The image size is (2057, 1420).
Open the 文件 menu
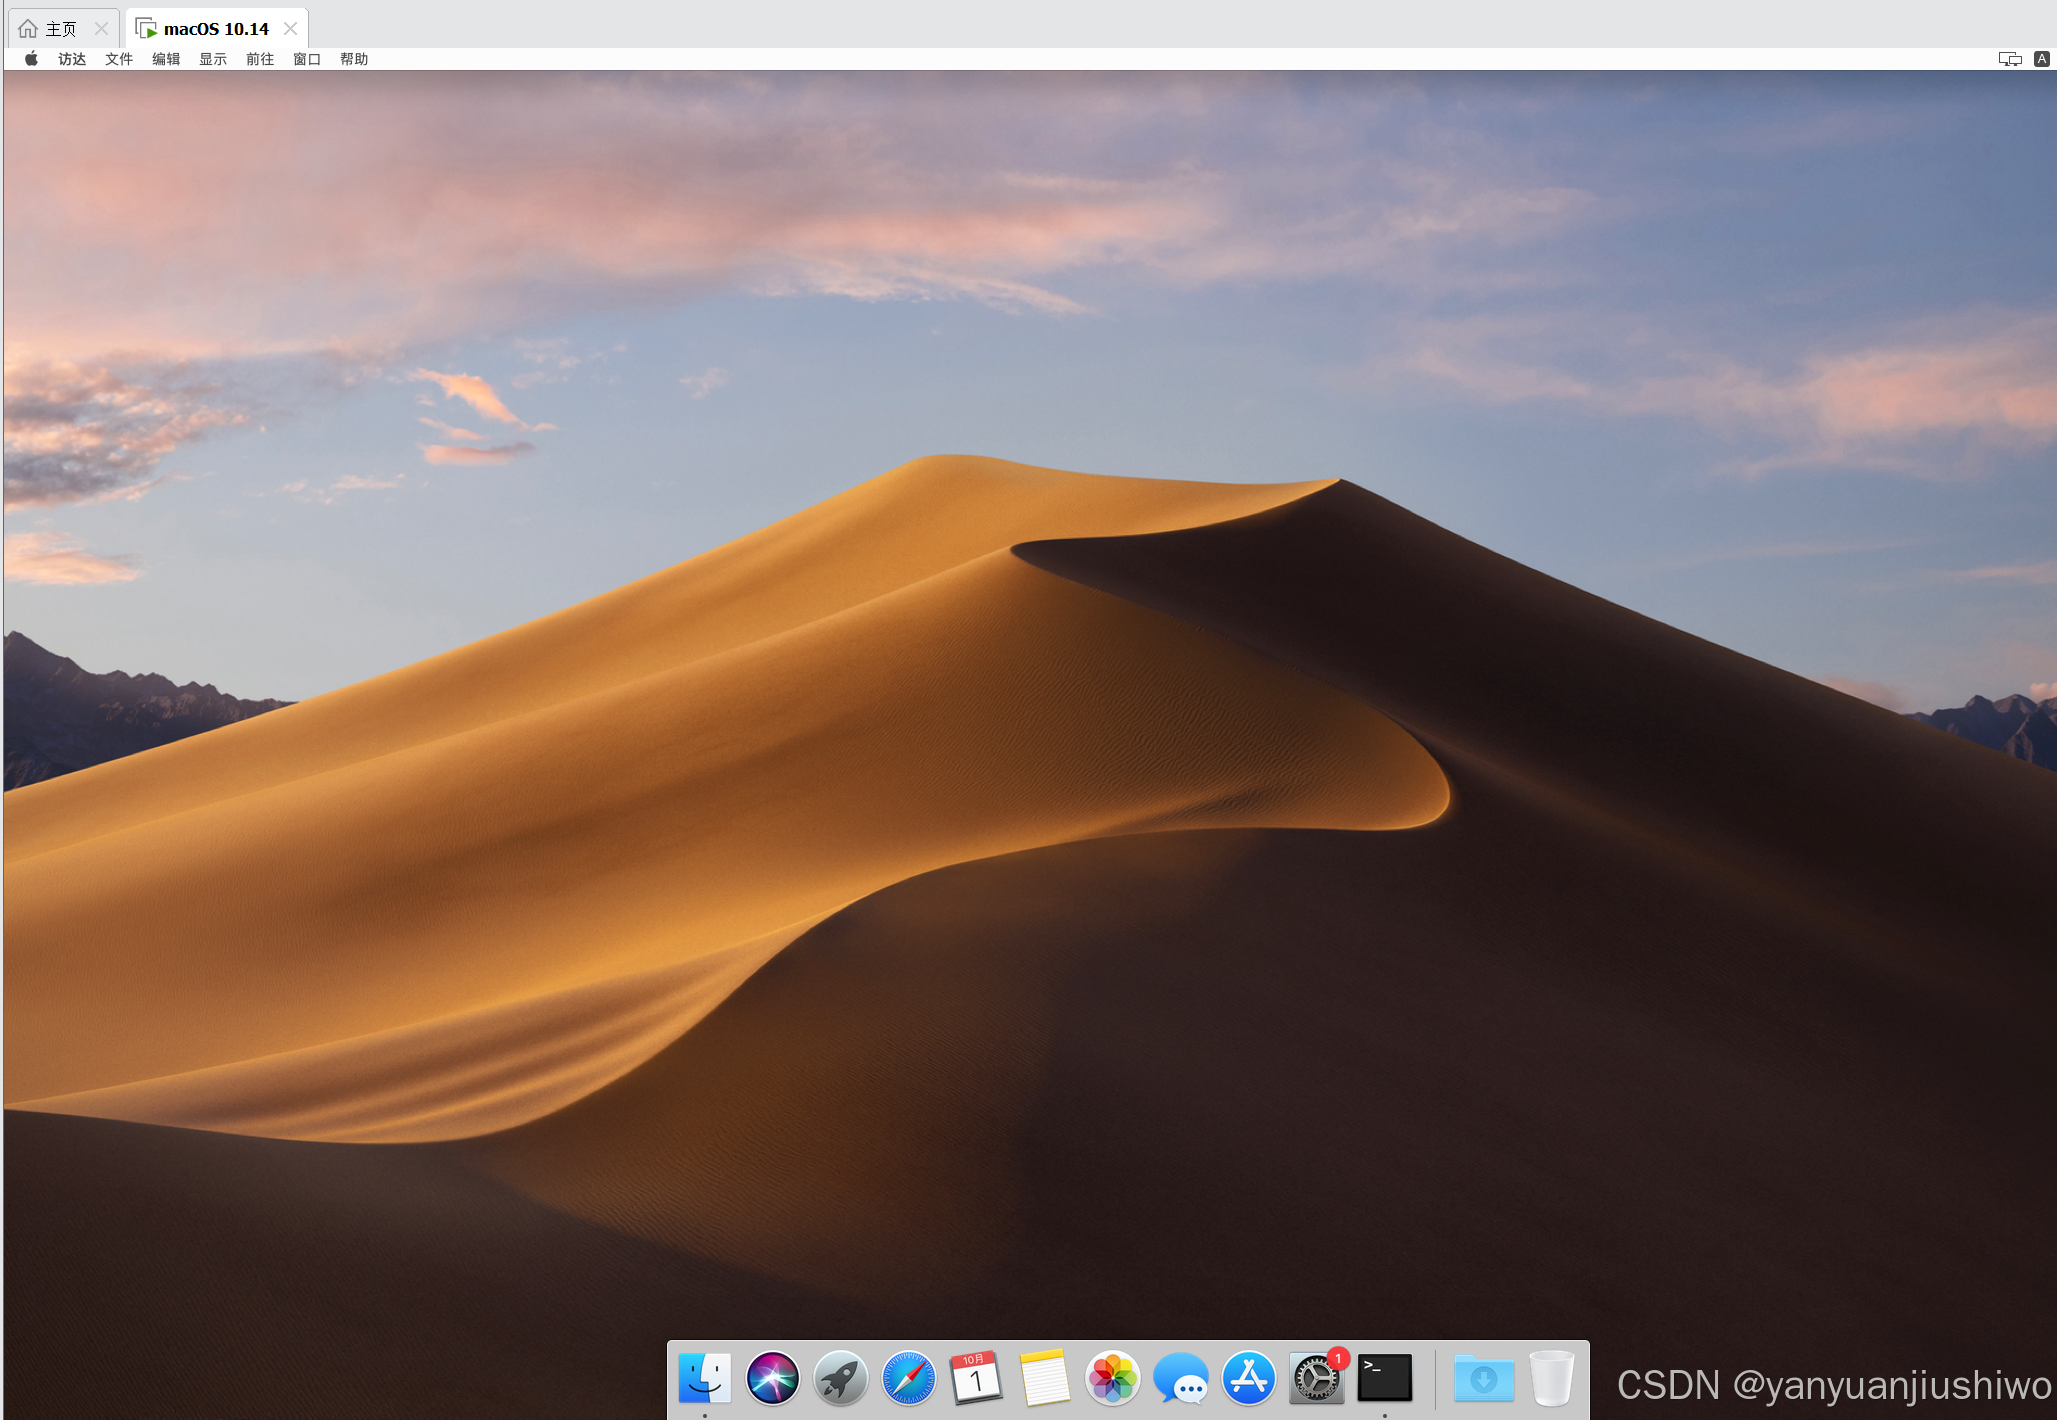pyautogui.click(x=119, y=59)
